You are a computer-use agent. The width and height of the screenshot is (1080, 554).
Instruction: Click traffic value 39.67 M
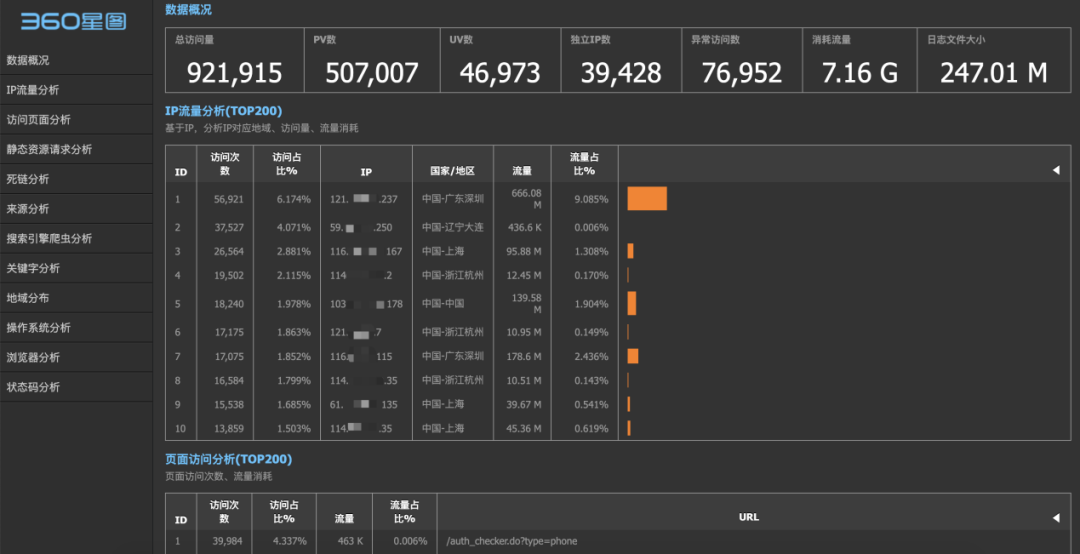click(523, 404)
